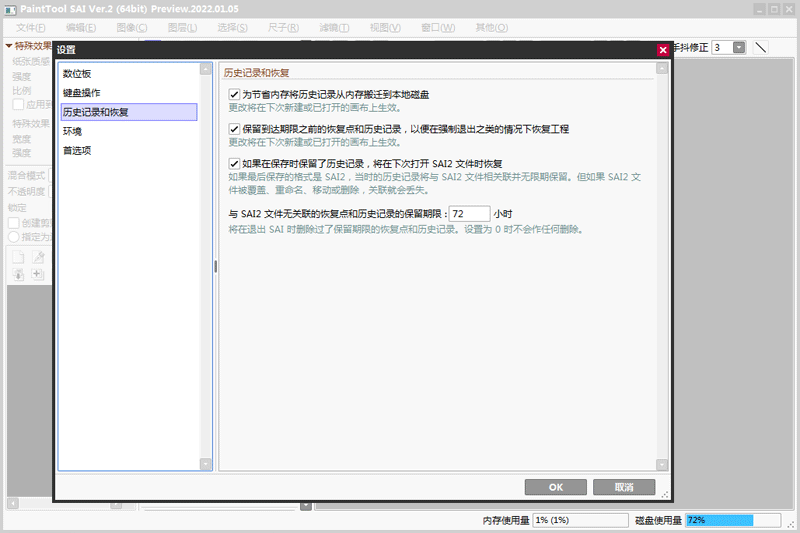The width and height of the screenshot is (800, 533).
Task: Select 数位板 in the settings category list
Action: pyautogui.click(x=77, y=74)
